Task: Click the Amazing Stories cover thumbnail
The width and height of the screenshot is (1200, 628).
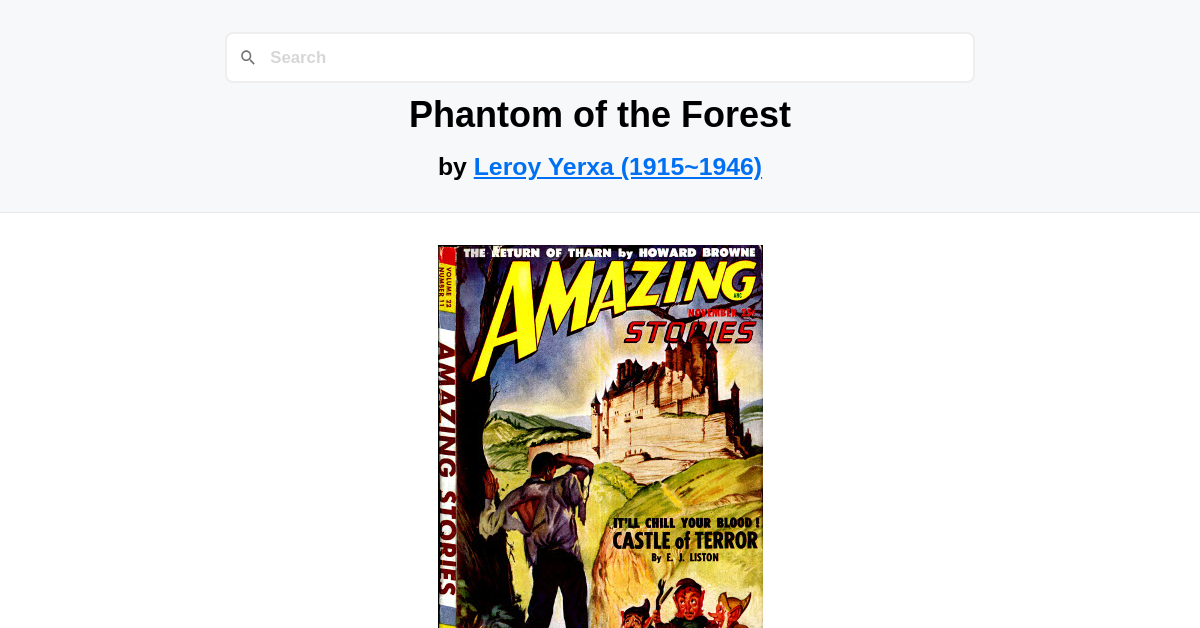Action: click(x=600, y=437)
